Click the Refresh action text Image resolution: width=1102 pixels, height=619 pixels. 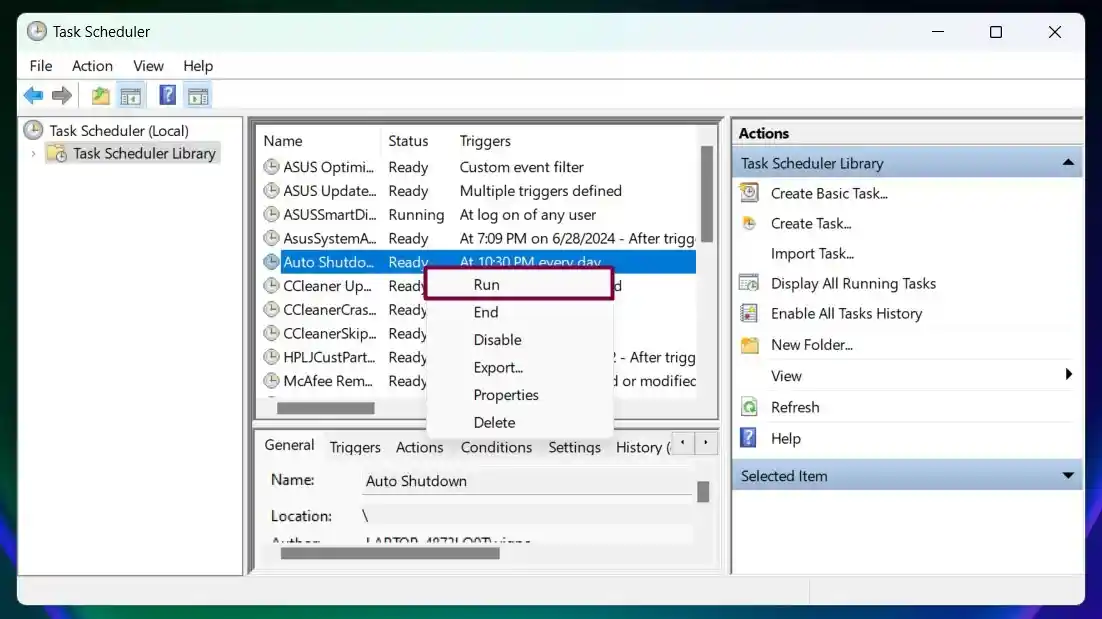795,408
